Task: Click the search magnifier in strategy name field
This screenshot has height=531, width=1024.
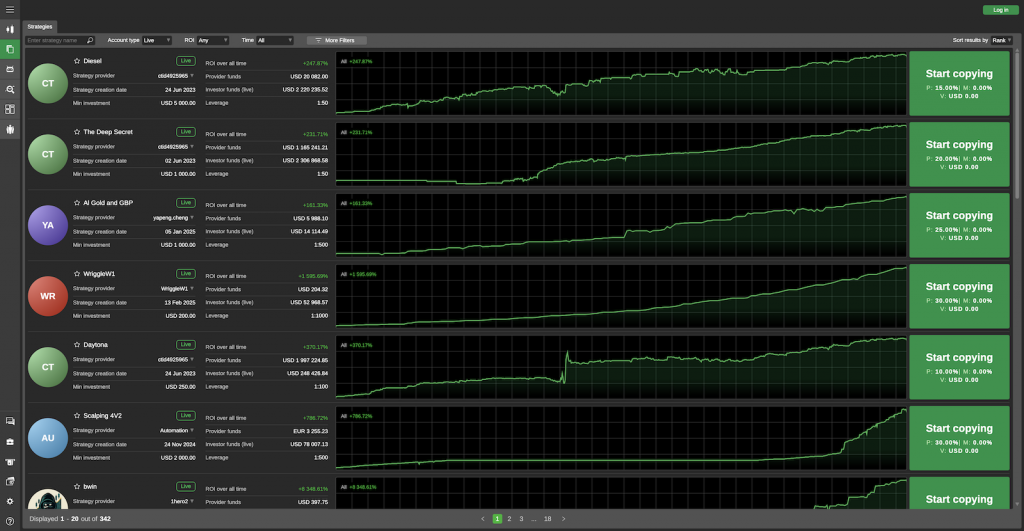Action: click(x=90, y=40)
